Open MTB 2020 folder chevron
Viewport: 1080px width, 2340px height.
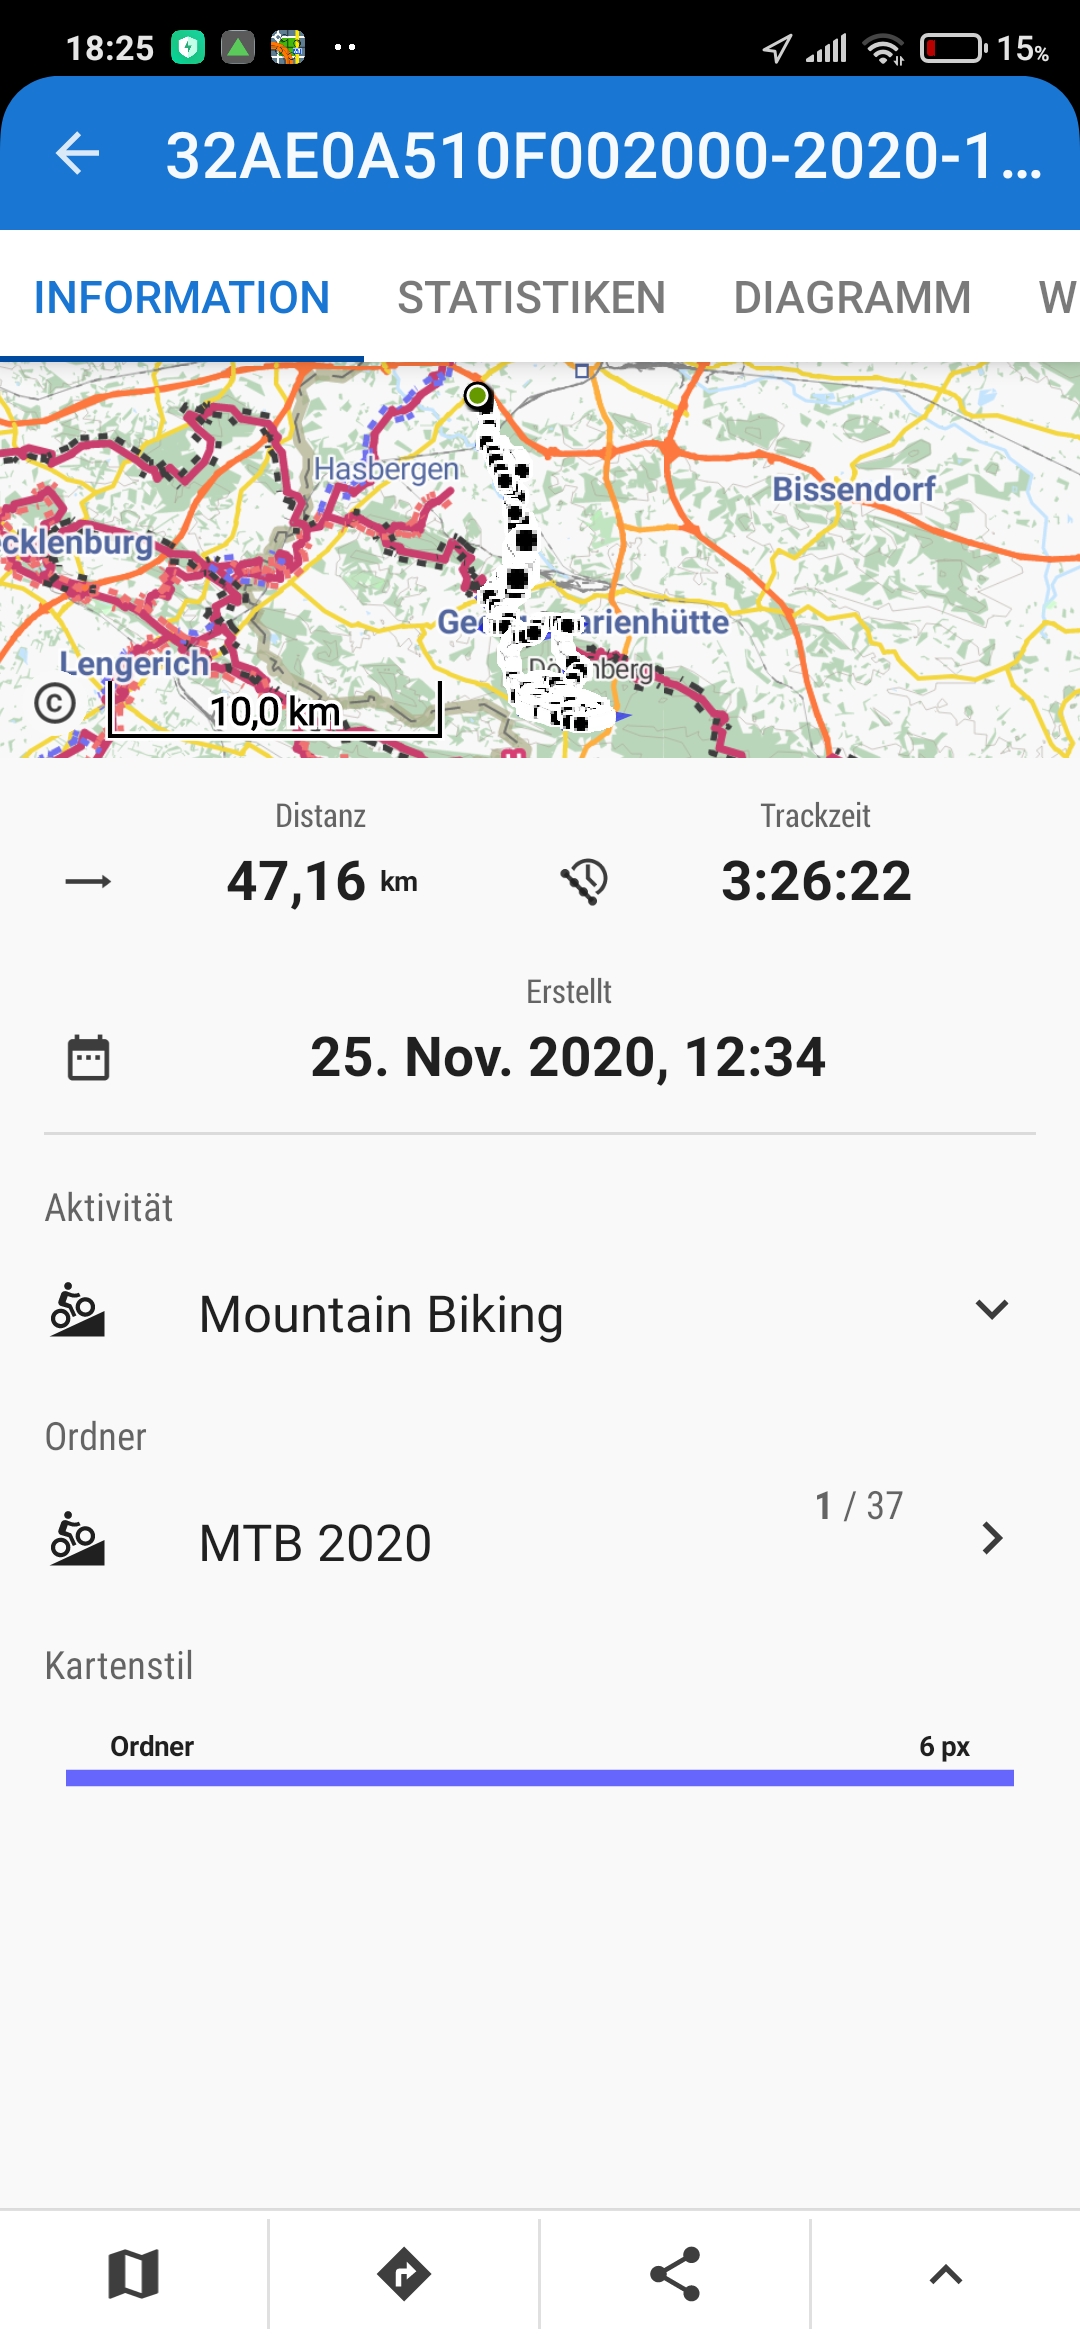991,1538
